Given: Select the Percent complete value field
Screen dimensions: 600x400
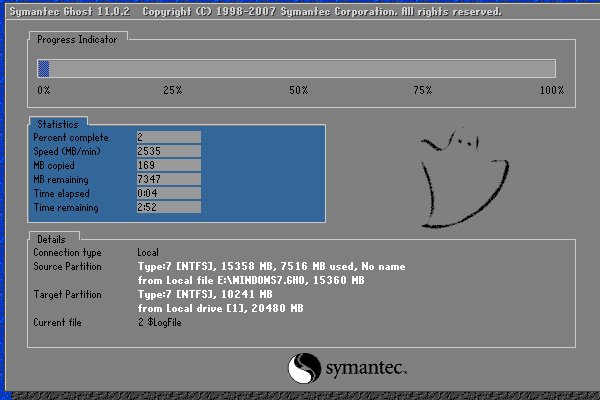Looking at the screenshot, I should pyautogui.click(x=169, y=137).
